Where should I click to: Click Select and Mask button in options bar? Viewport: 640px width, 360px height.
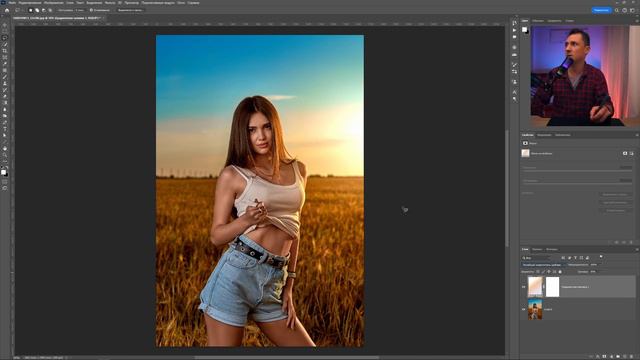click(130, 10)
